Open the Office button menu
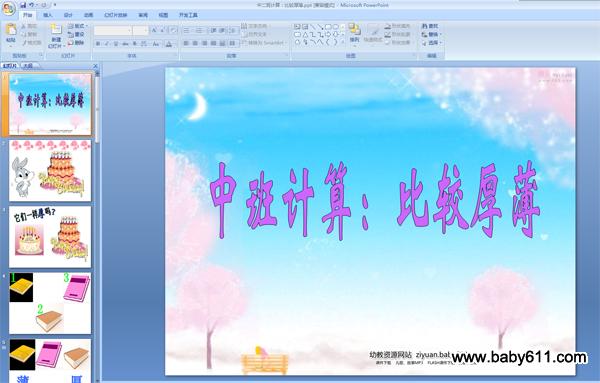This screenshot has height=383, width=600. tap(8, 8)
